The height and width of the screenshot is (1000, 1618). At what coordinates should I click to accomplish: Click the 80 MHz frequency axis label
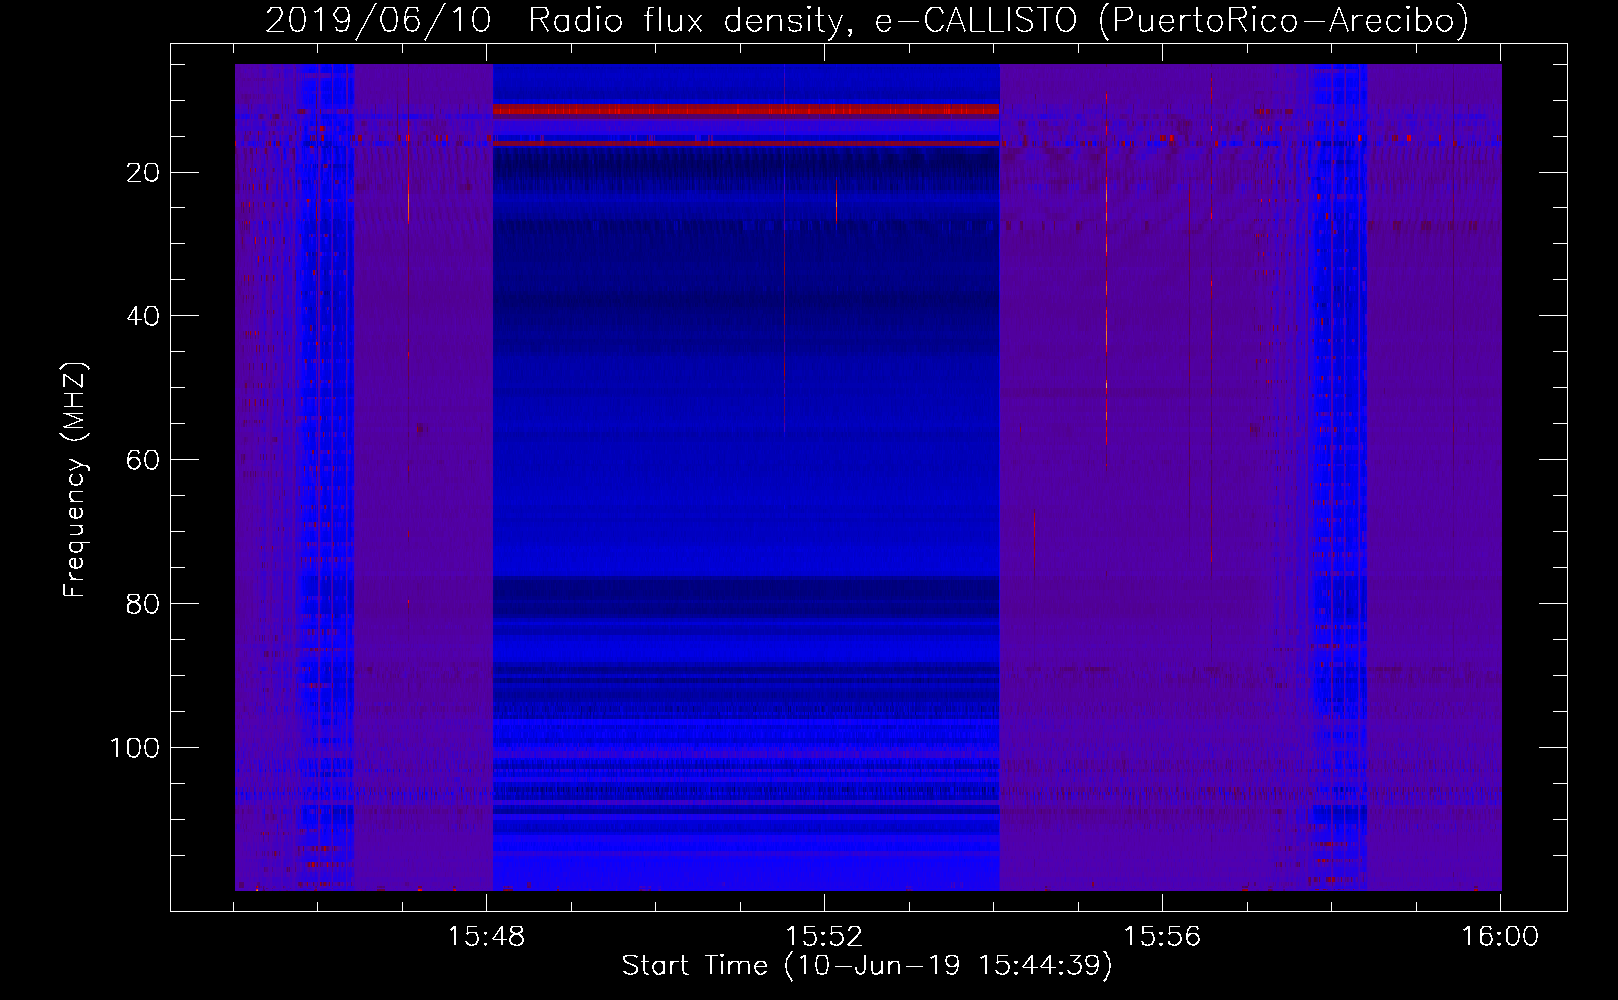(144, 604)
